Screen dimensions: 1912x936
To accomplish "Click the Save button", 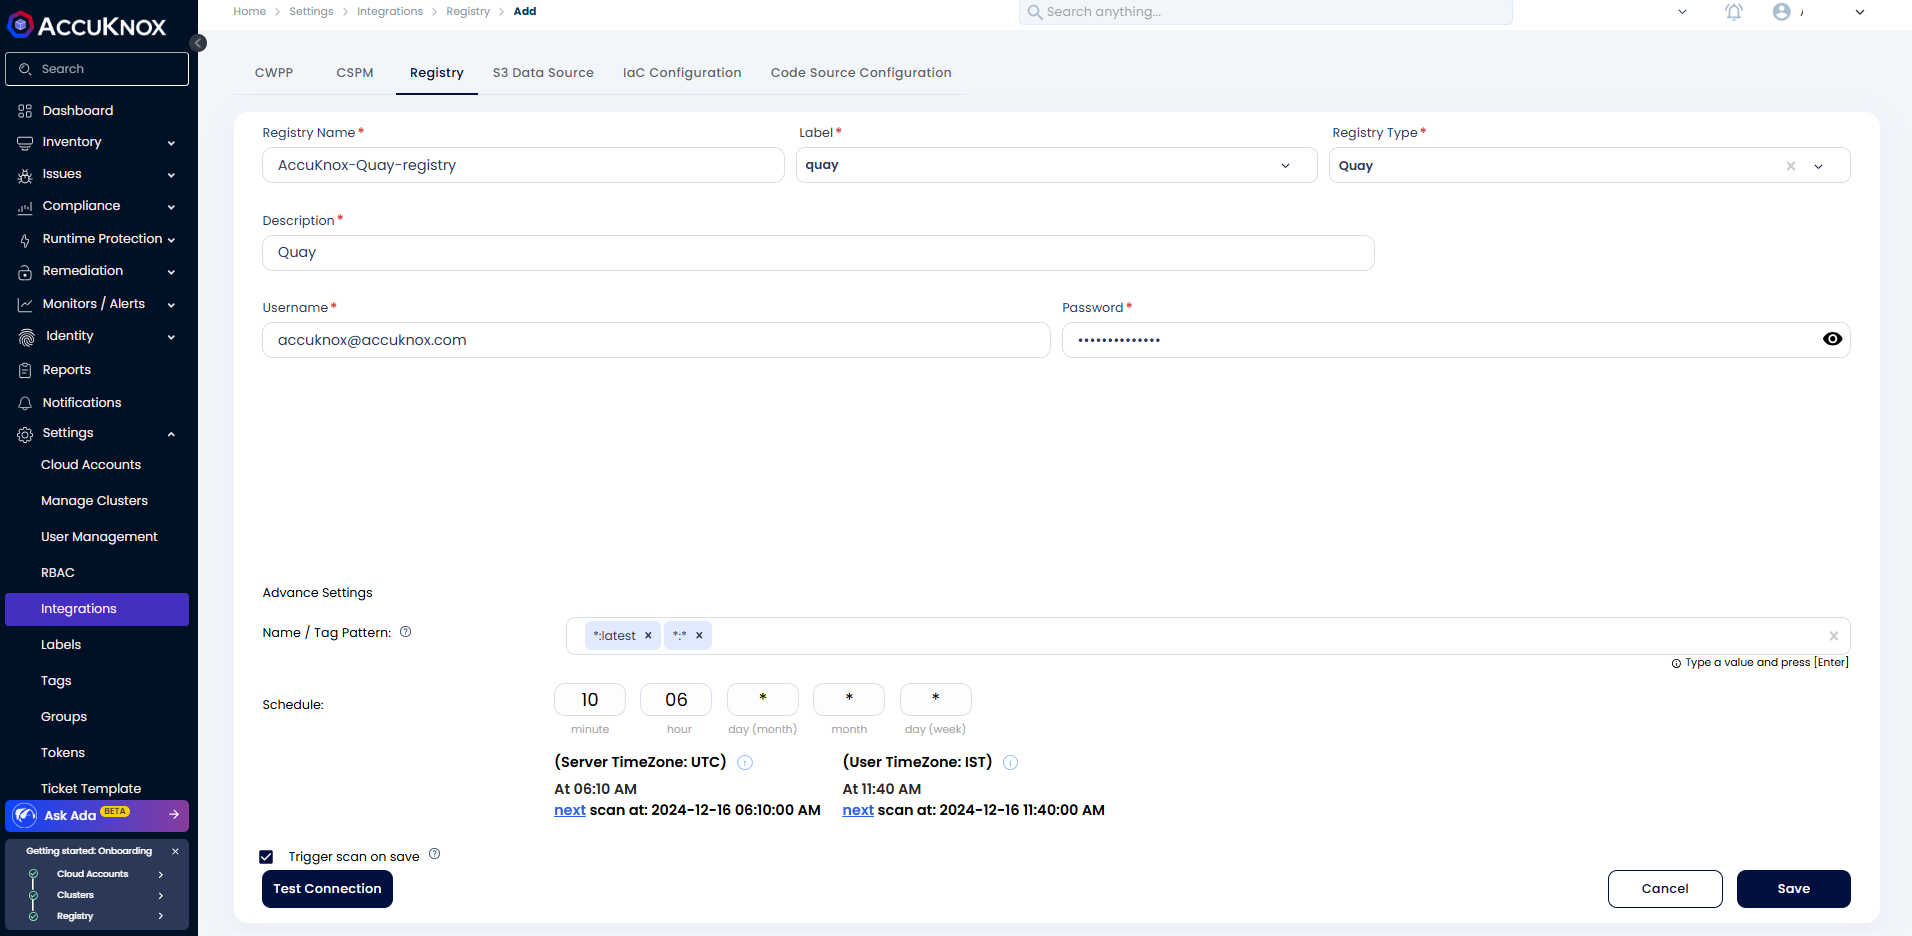I will pyautogui.click(x=1793, y=889).
